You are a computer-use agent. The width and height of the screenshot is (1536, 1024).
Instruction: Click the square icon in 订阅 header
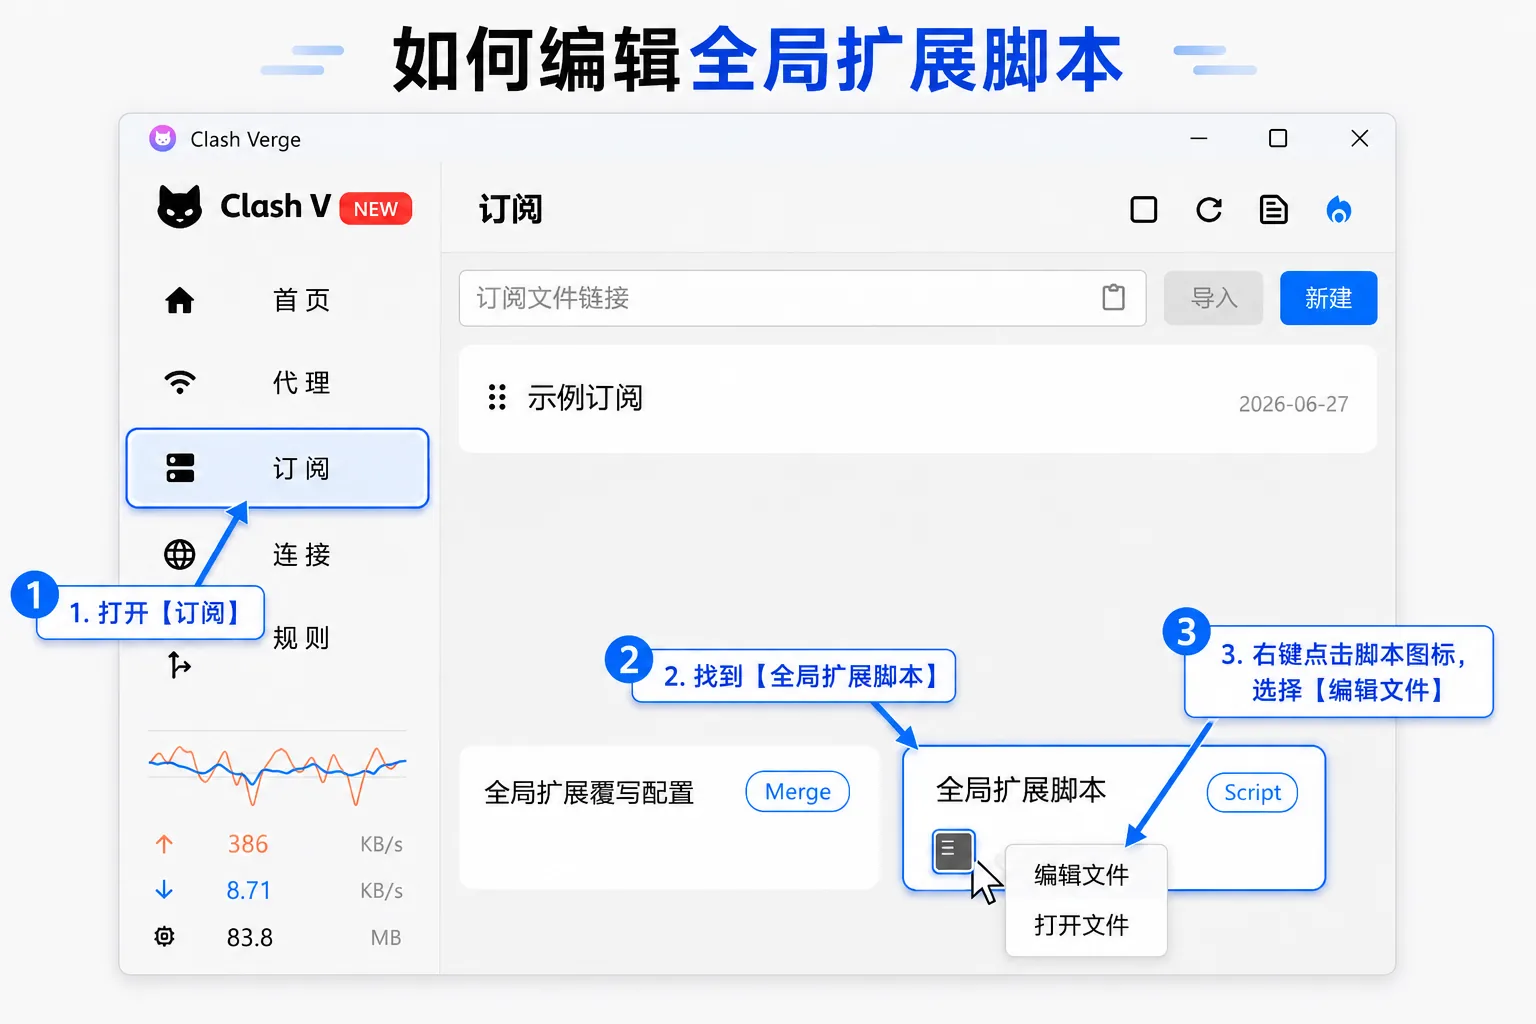tap(1144, 210)
